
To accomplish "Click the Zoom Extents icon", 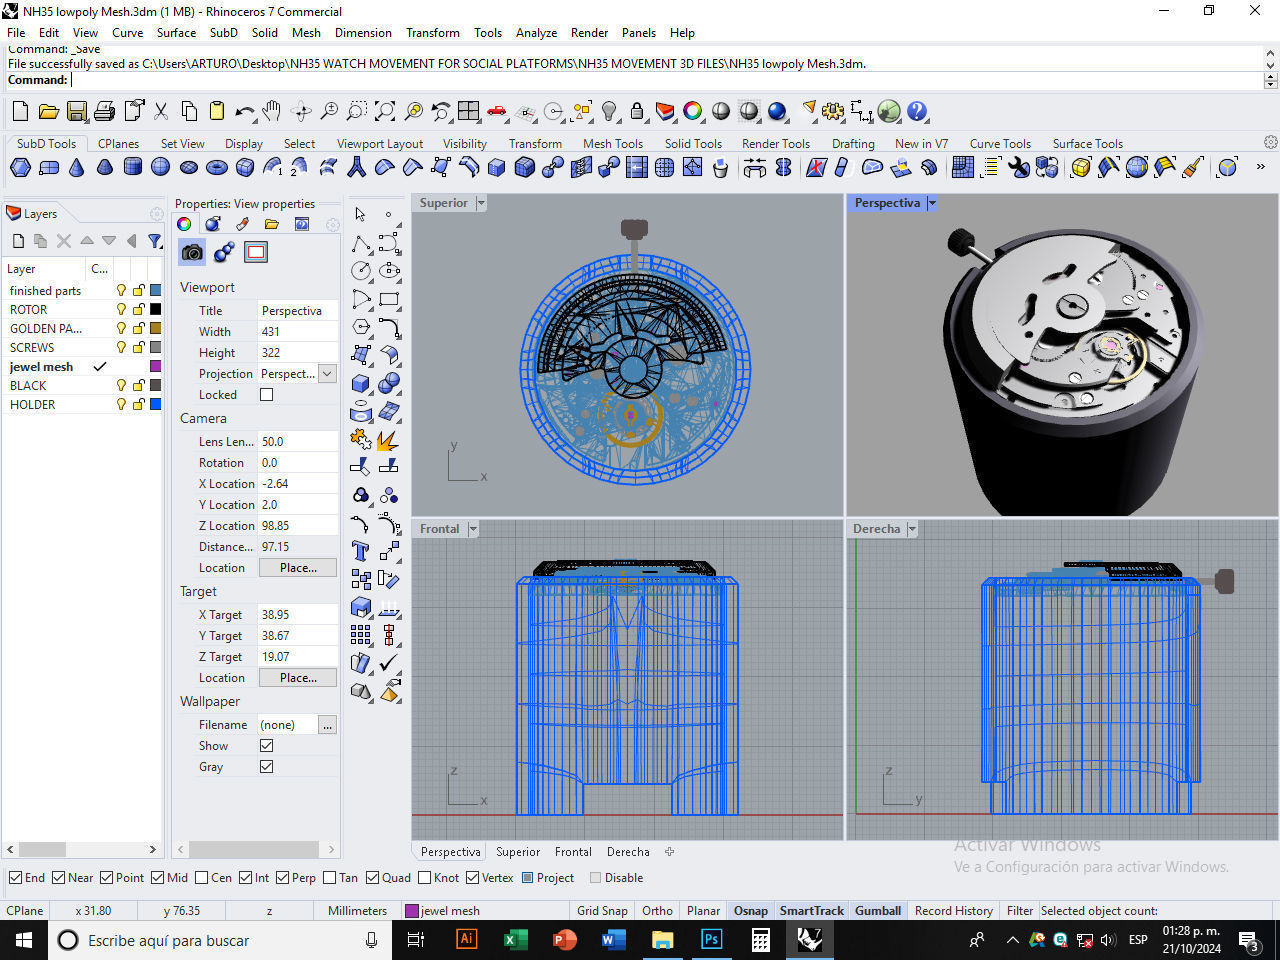I will (x=385, y=111).
